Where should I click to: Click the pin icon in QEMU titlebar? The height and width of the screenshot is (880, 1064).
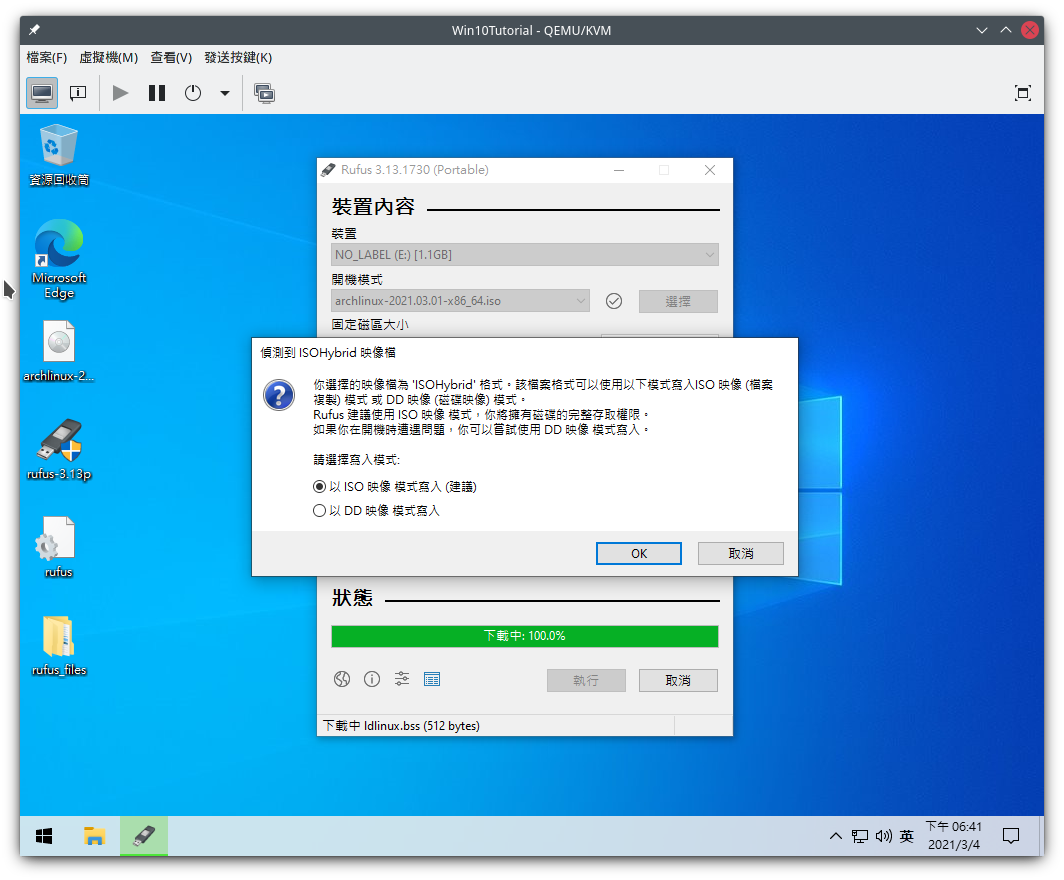(x=34, y=30)
